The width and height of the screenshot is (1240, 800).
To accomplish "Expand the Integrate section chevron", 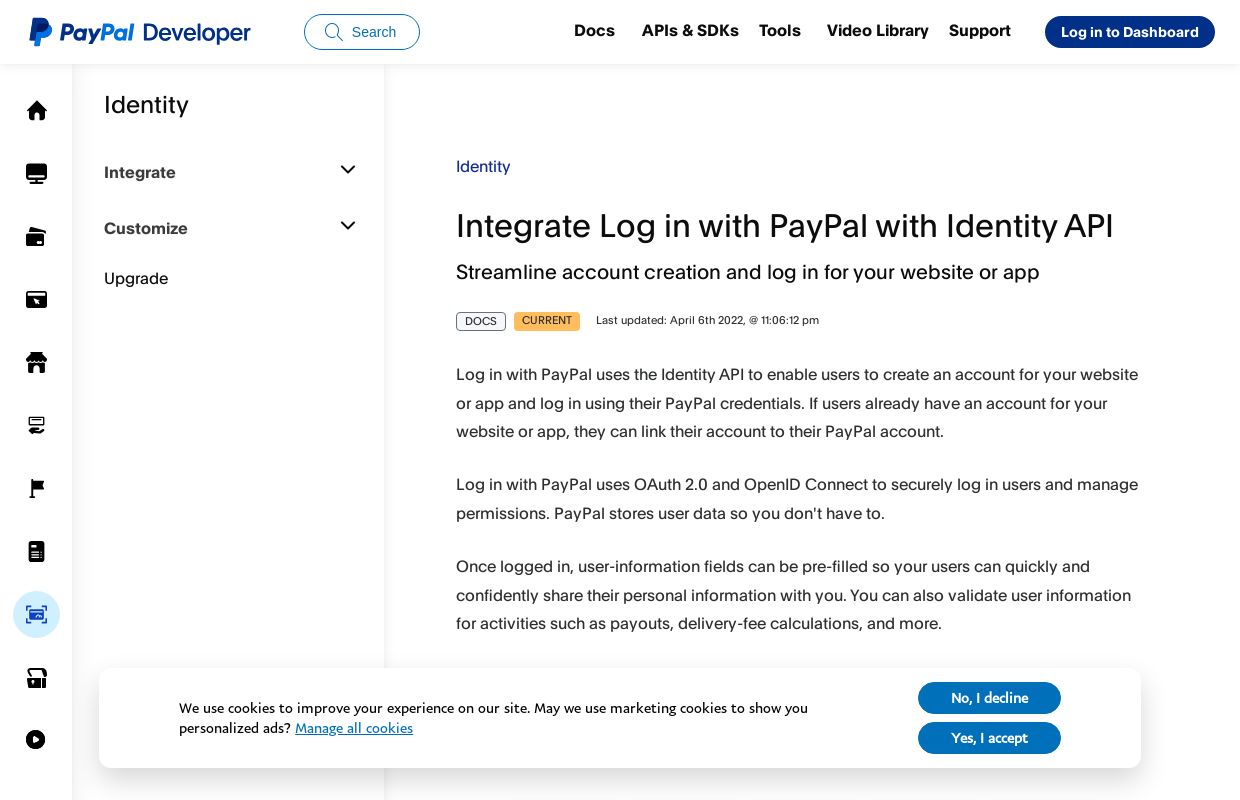I will point(348,170).
